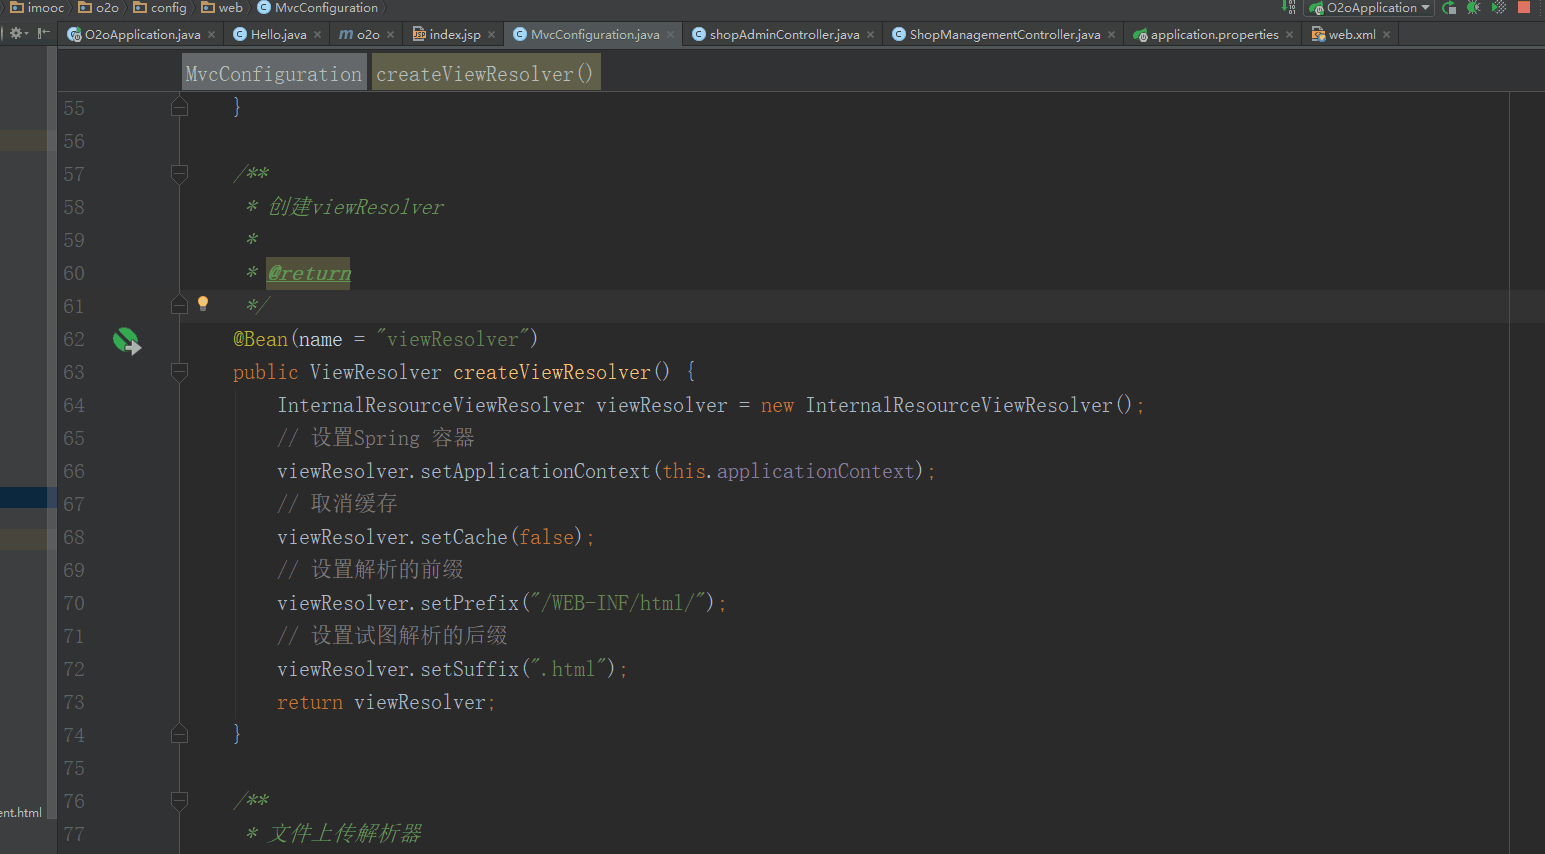The width and height of the screenshot is (1545, 854).
Task: Click the 文件上传解析器 comment text
Action: pos(344,833)
